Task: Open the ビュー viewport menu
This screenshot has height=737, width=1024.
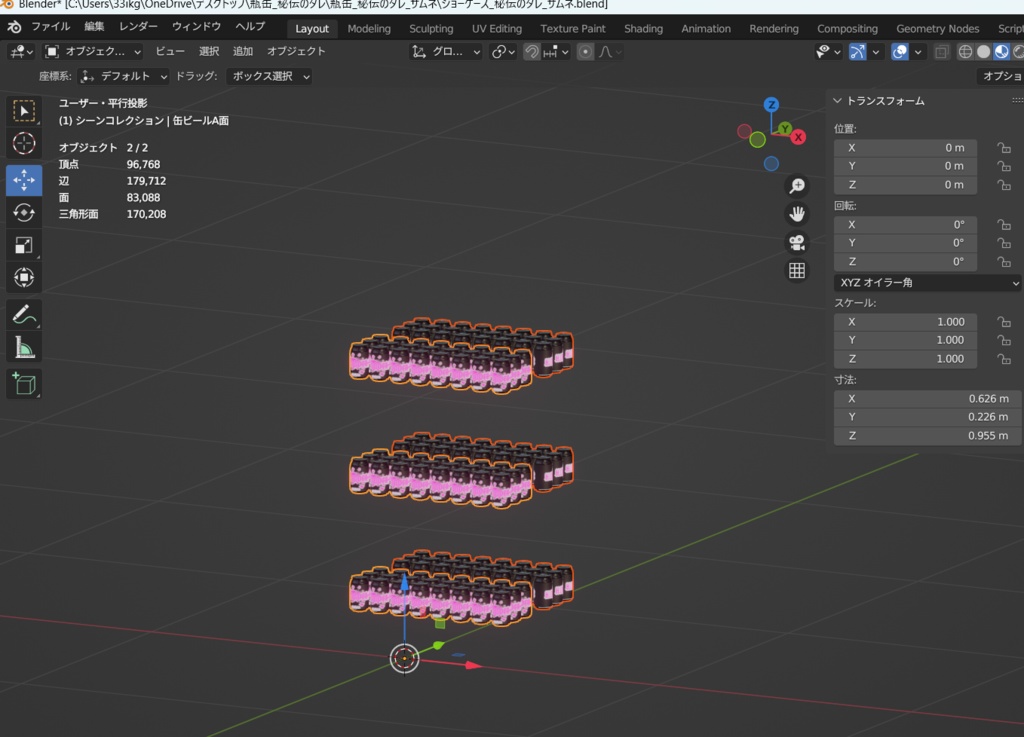Action: (x=170, y=52)
